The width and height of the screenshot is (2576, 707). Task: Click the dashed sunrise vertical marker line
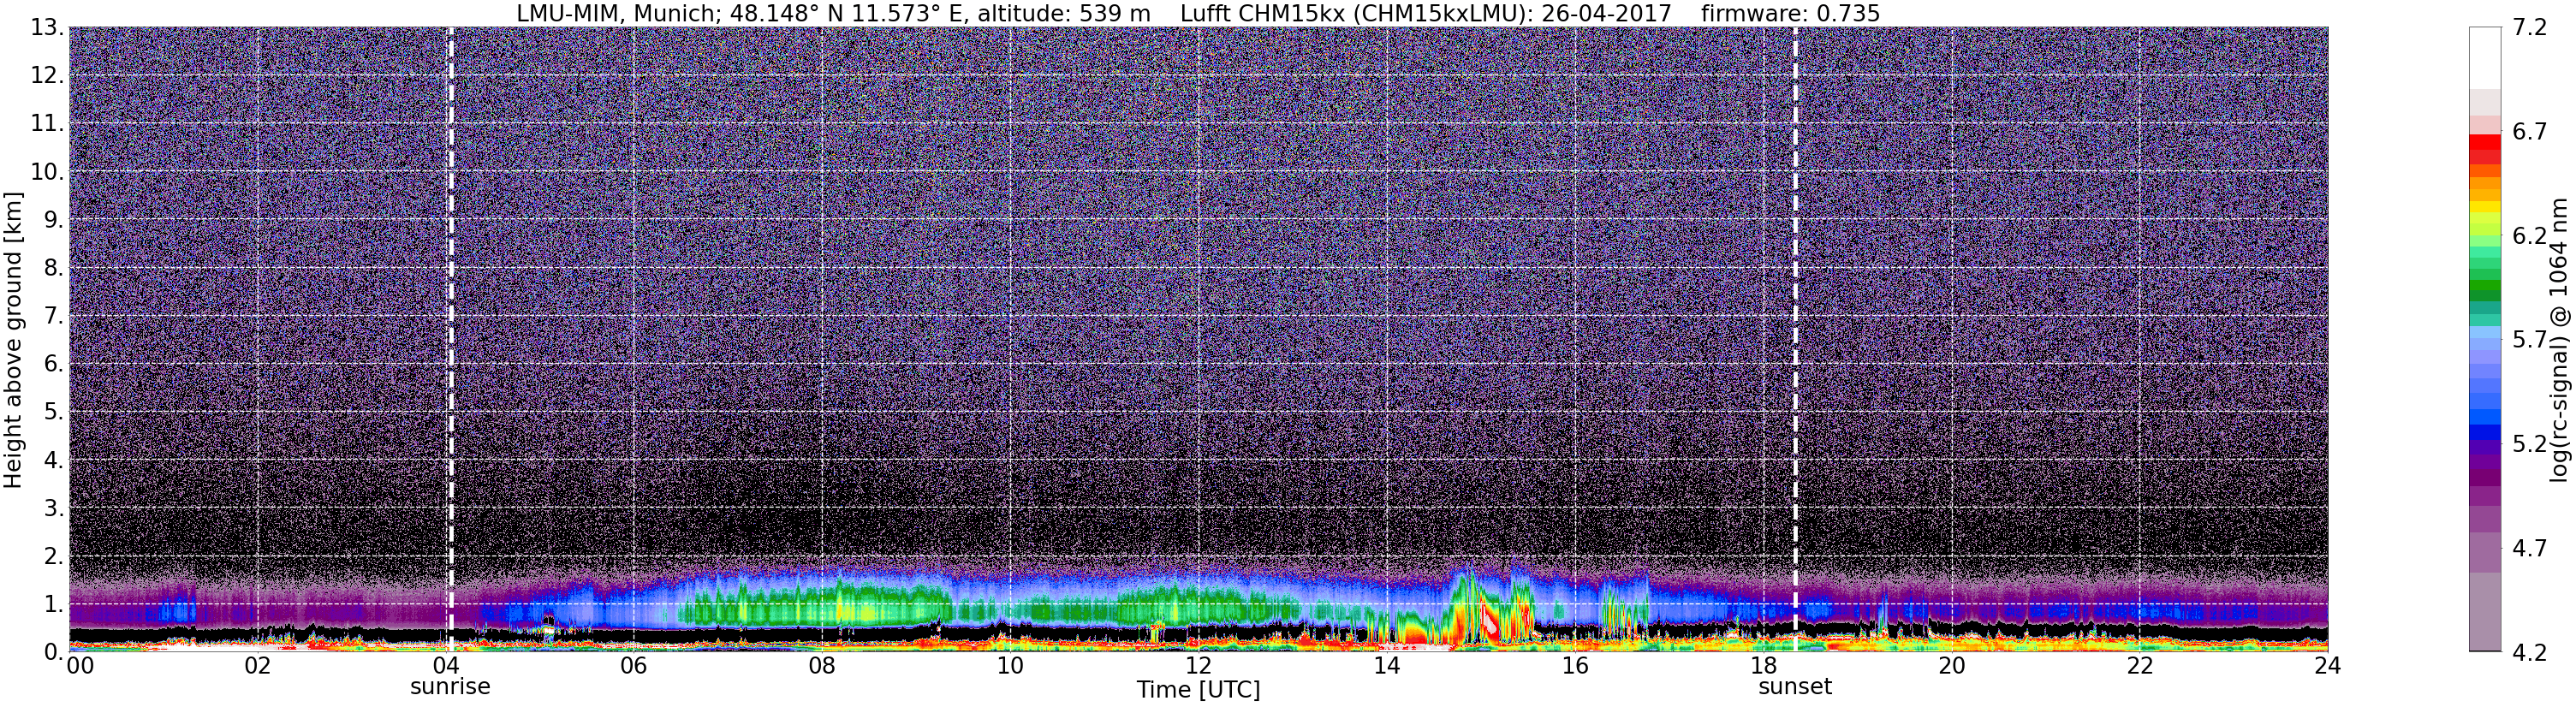click(x=450, y=340)
